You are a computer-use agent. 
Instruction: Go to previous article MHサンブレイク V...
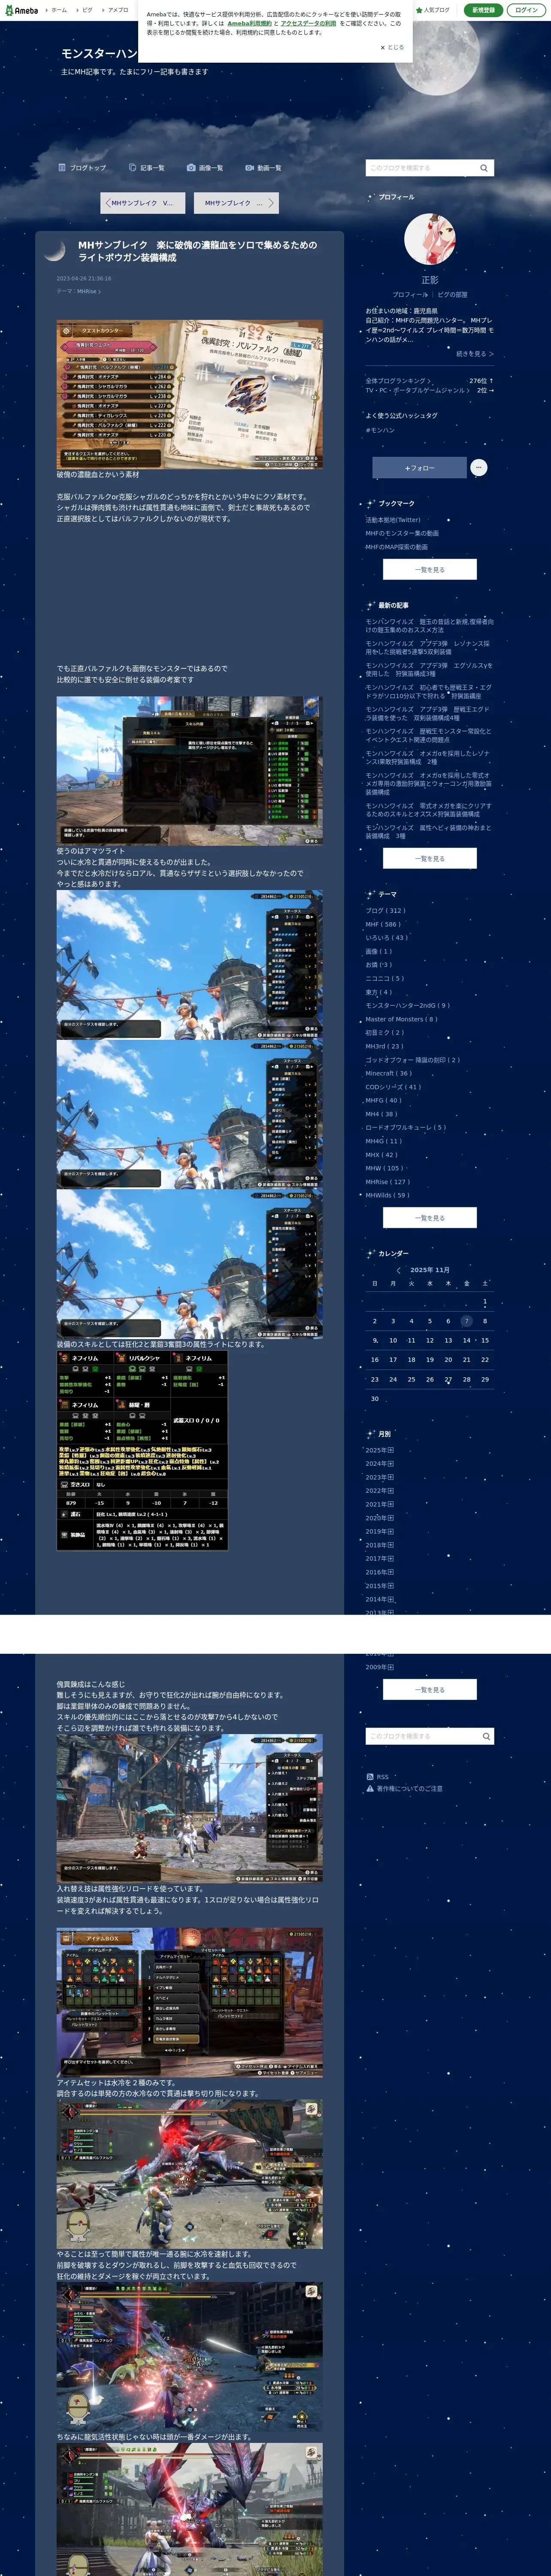tap(142, 203)
